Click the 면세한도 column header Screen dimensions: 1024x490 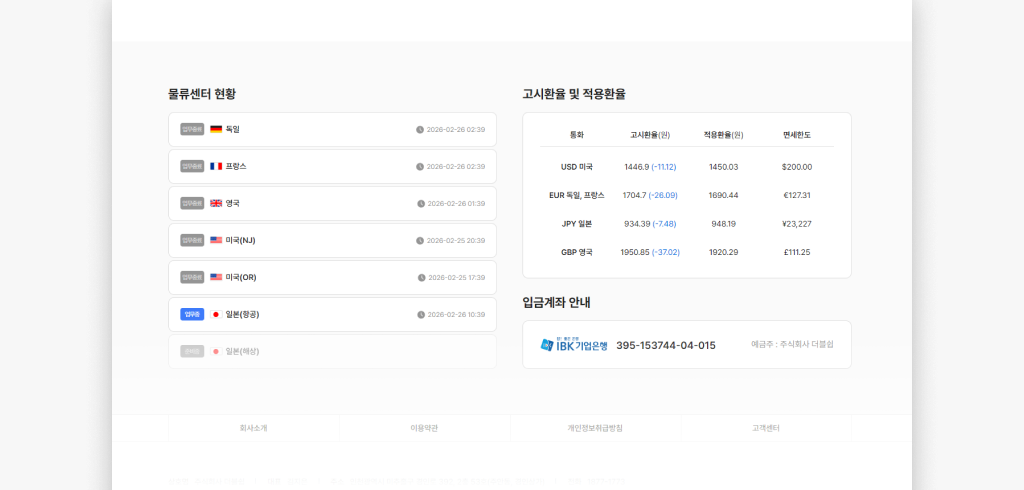pyautogui.click(x=797, y=135)
